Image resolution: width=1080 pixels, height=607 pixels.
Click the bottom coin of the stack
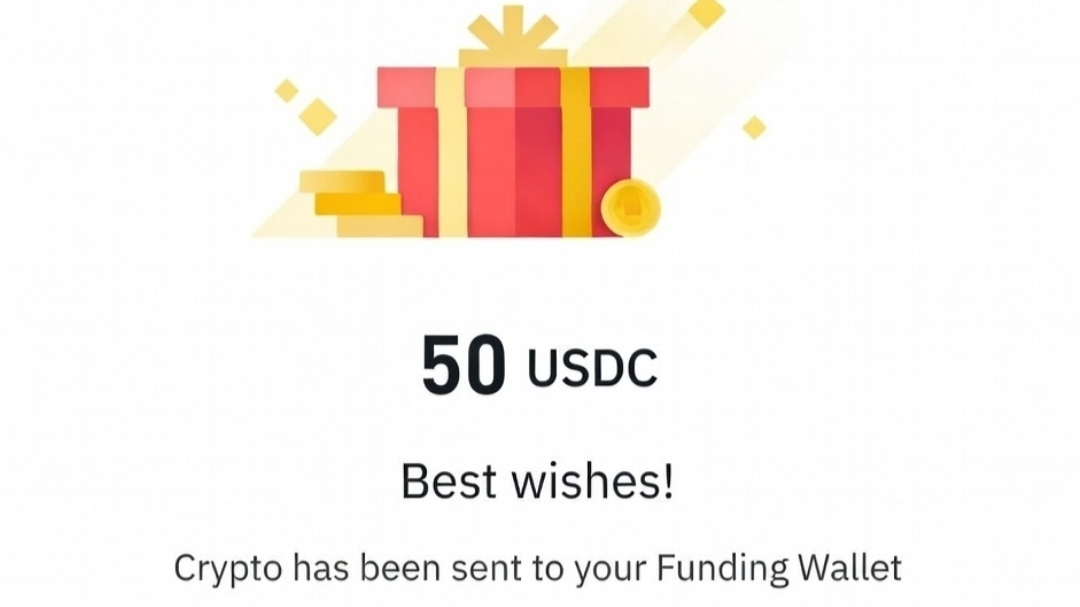tap(380, 226)
